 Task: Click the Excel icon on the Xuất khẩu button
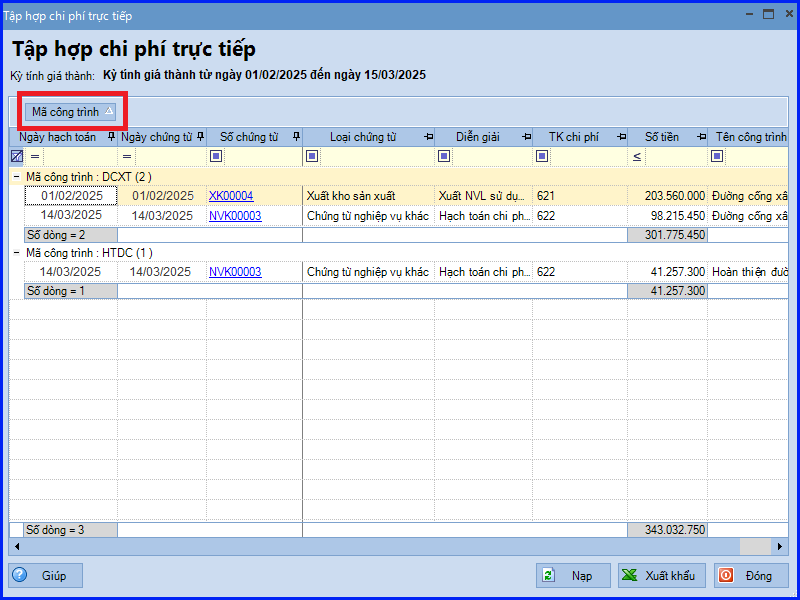pyautogui.click(x=630, y=575)
